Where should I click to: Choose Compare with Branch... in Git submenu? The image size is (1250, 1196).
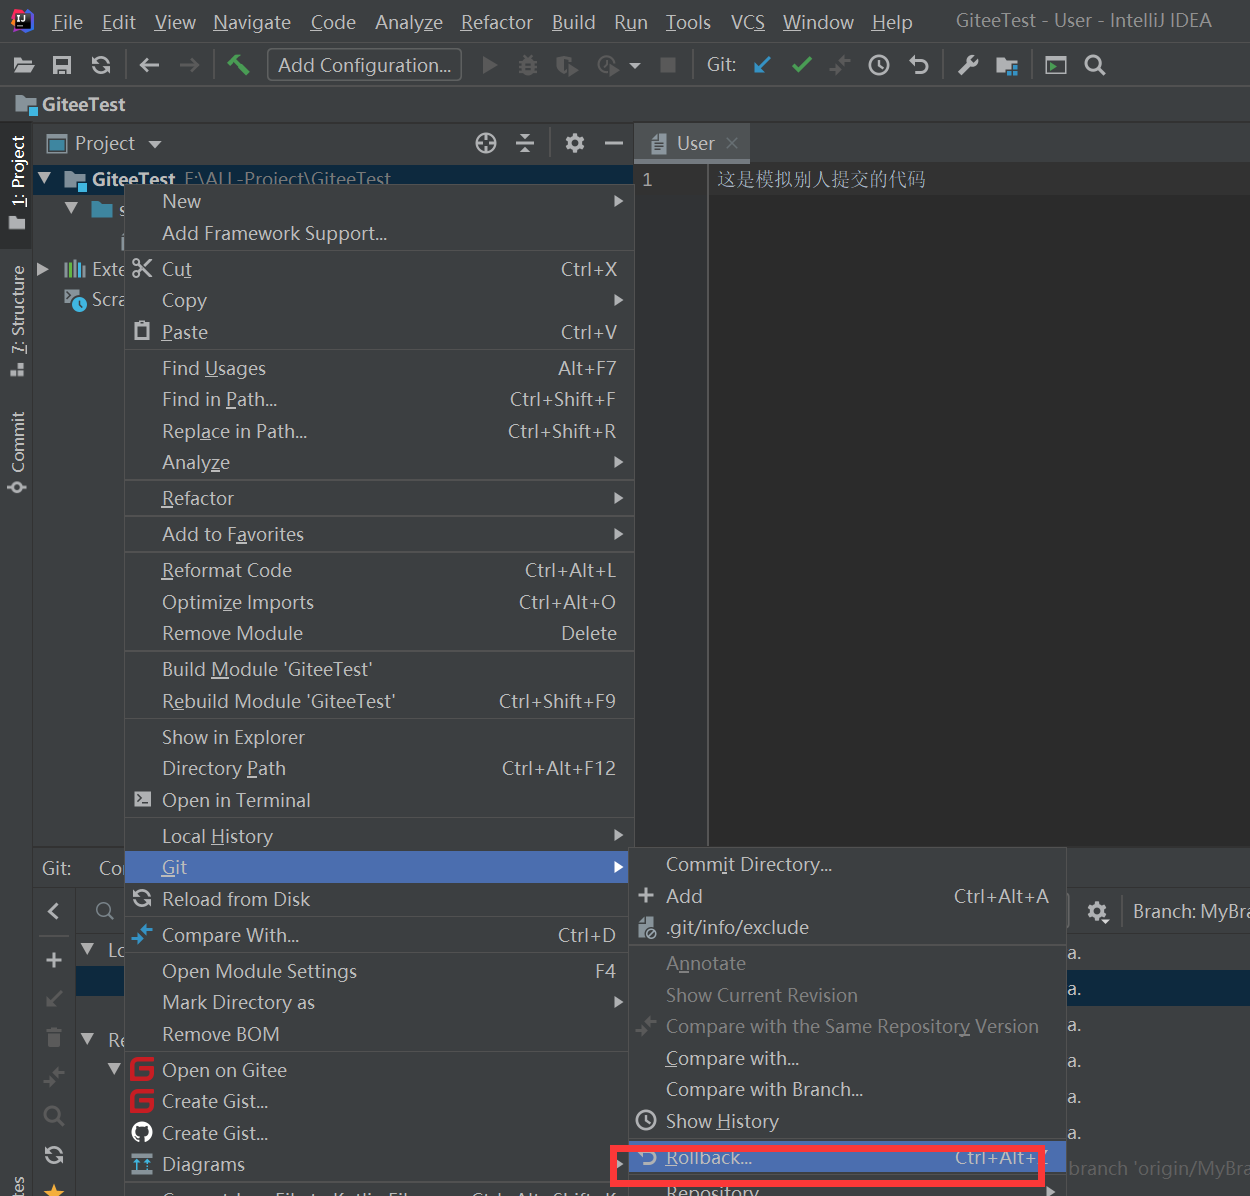847,1089
